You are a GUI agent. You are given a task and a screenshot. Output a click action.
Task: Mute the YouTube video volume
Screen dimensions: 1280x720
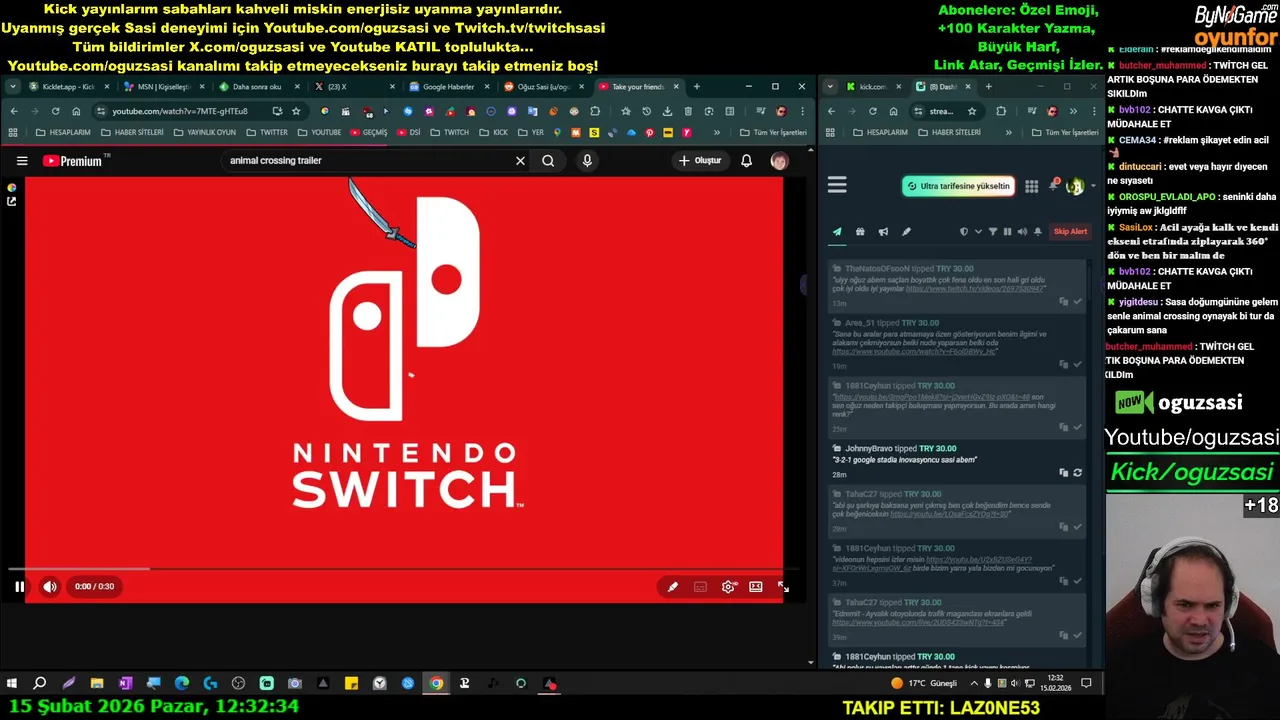point(49,587)
